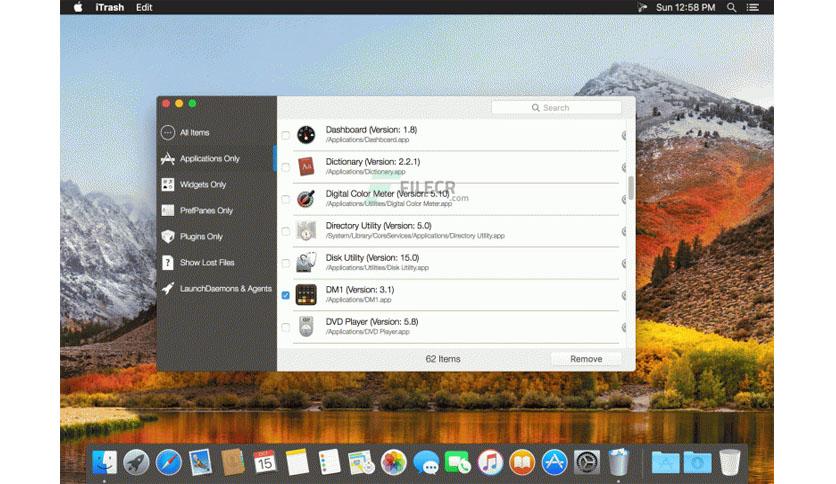Viewport: 836px width, 484px height.
Task: Click the Dictionary app icon in list
Action: (x=306, y=167)
